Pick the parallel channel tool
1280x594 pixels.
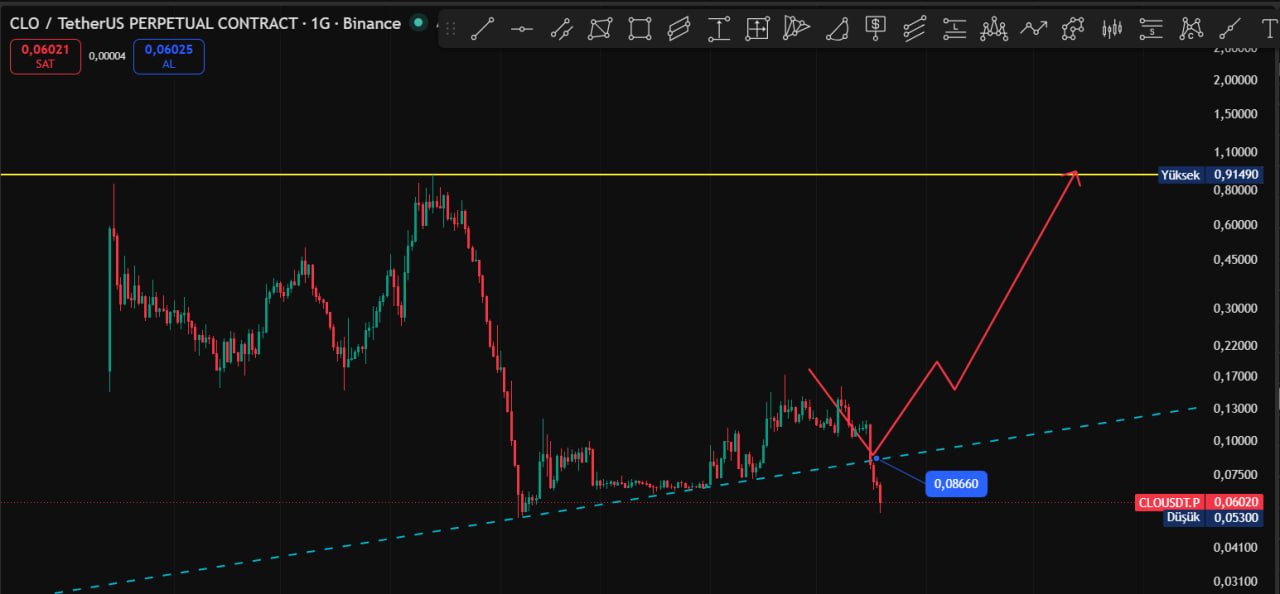(x=679, y=29)
